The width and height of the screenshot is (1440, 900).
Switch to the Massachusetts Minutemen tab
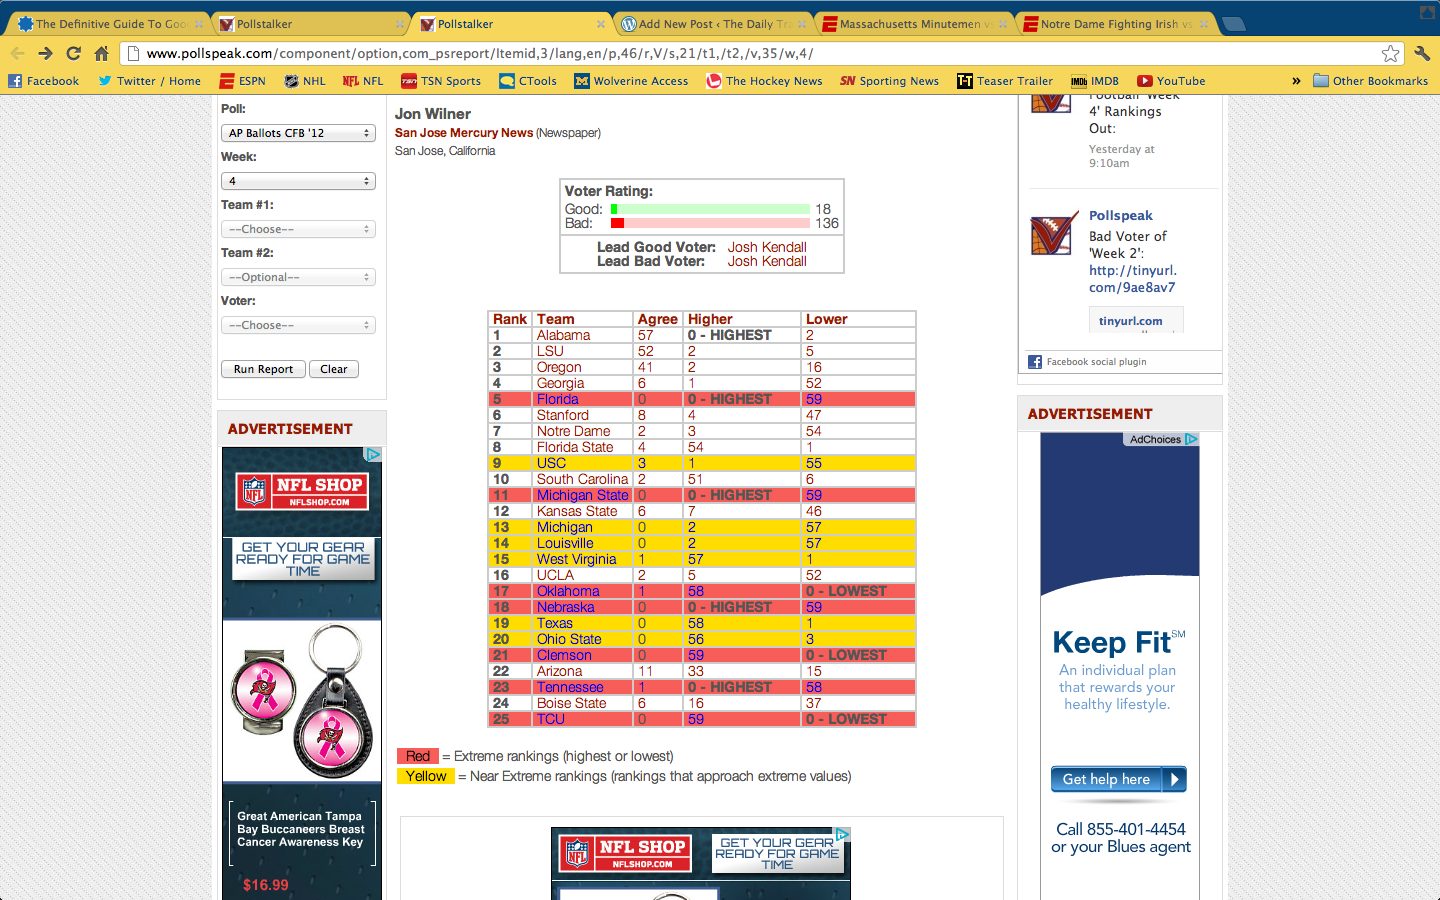tap(912, 24)
